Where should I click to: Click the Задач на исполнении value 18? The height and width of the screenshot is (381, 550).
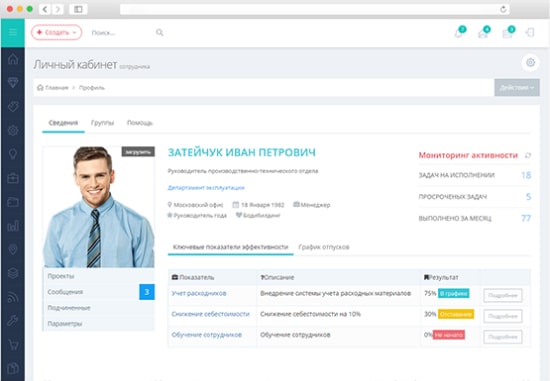coord(526,175)
